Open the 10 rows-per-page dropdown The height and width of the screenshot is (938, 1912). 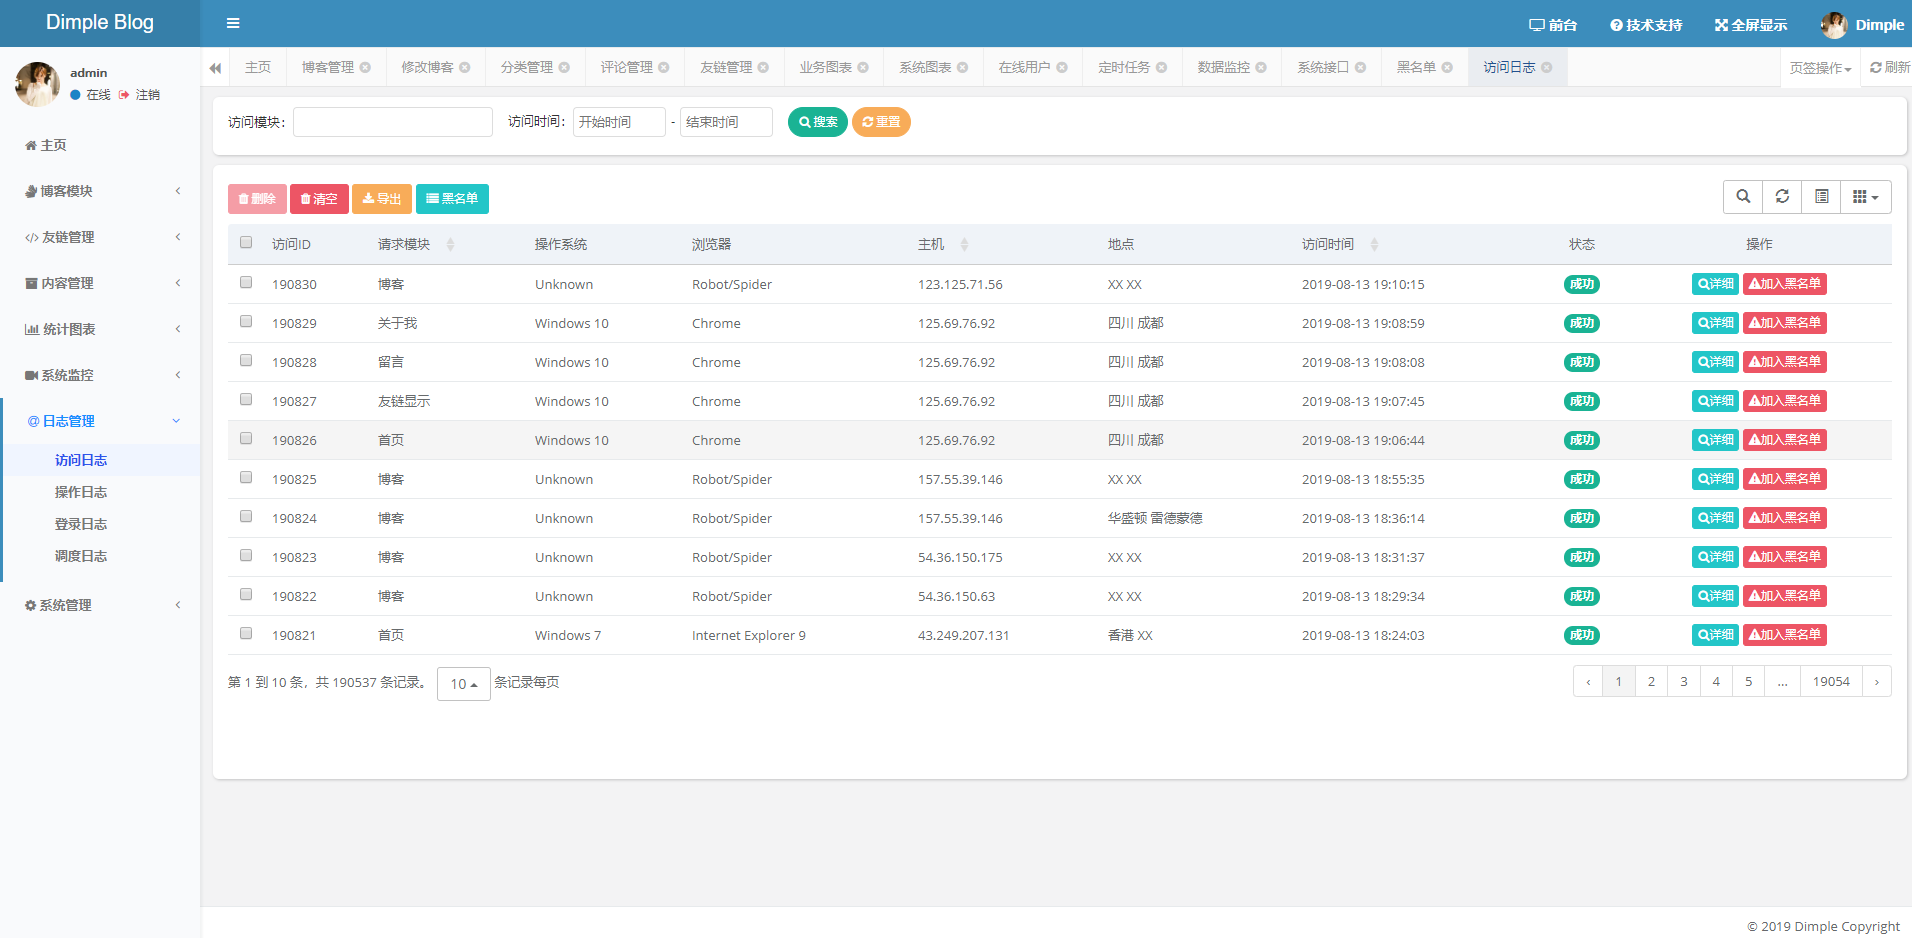click(x=464, y=684)
